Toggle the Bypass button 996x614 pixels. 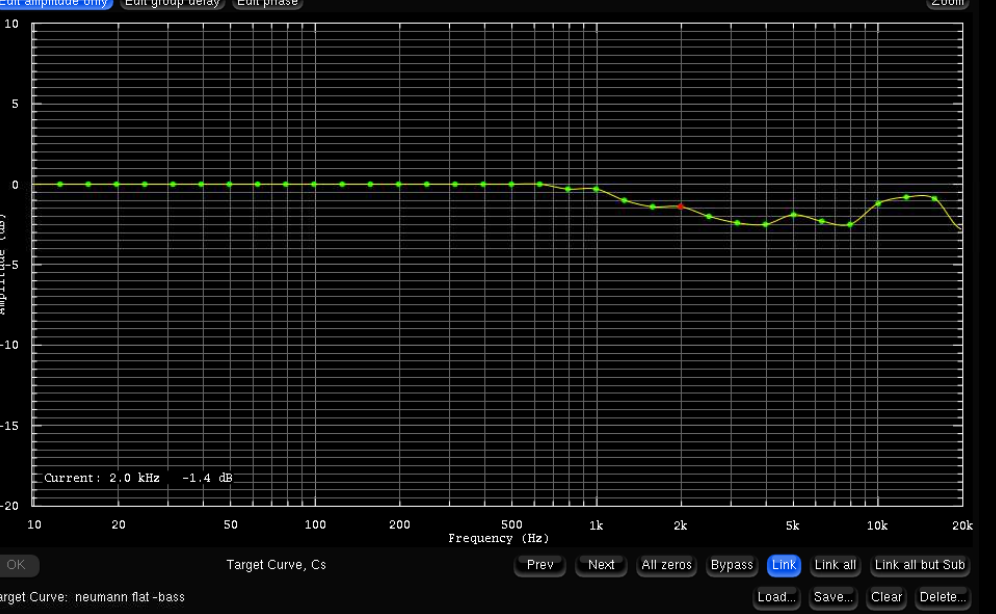tap(732, 565)
